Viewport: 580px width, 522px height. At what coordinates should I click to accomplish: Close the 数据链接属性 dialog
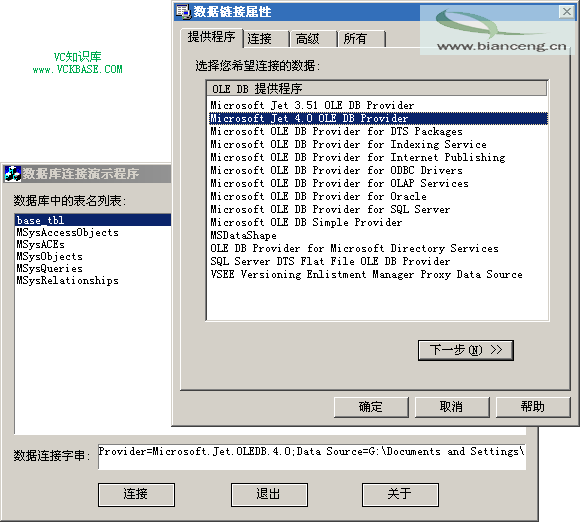pyautogui.click(x=566, y=12)
